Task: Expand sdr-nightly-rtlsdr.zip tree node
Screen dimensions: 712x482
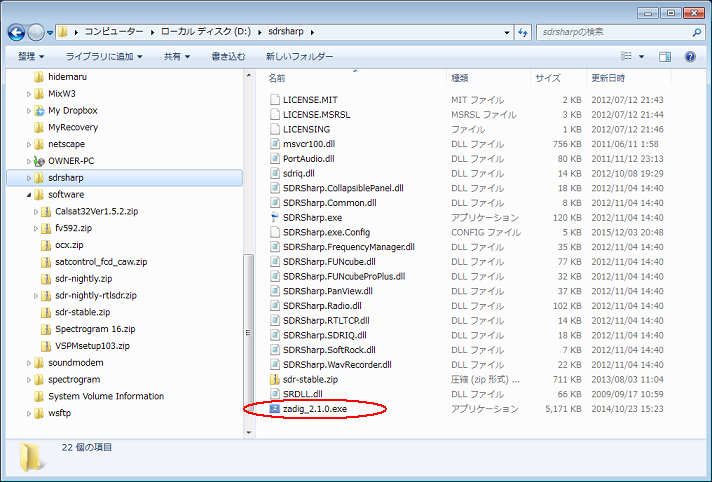Action: point(35,296)
